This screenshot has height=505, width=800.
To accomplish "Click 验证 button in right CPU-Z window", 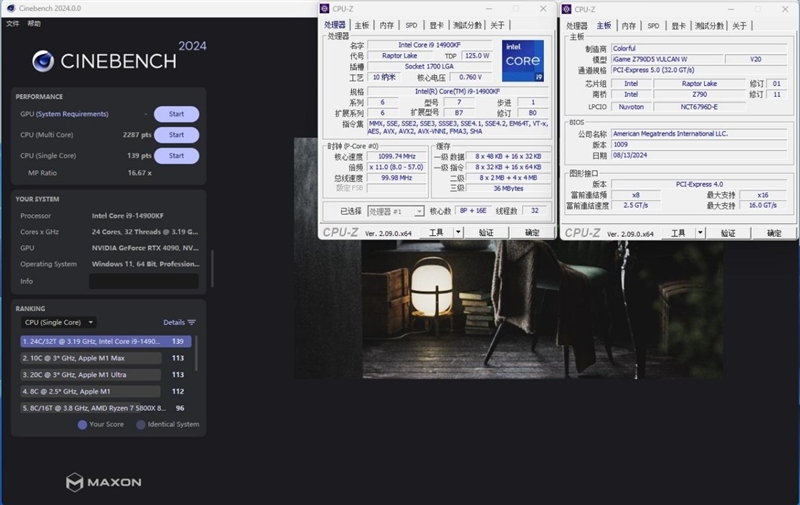I will pos(728,233).
